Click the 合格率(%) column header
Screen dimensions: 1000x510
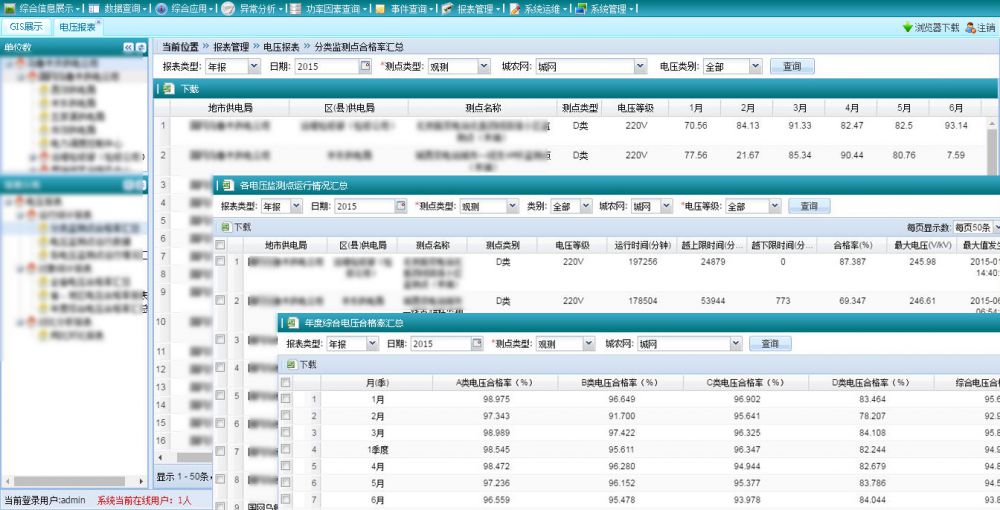point(852,245)
